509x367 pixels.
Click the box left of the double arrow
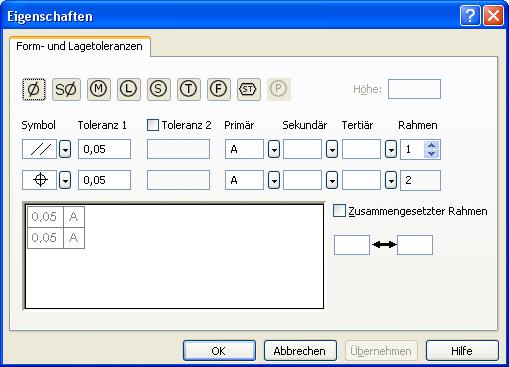coord(352,245)
